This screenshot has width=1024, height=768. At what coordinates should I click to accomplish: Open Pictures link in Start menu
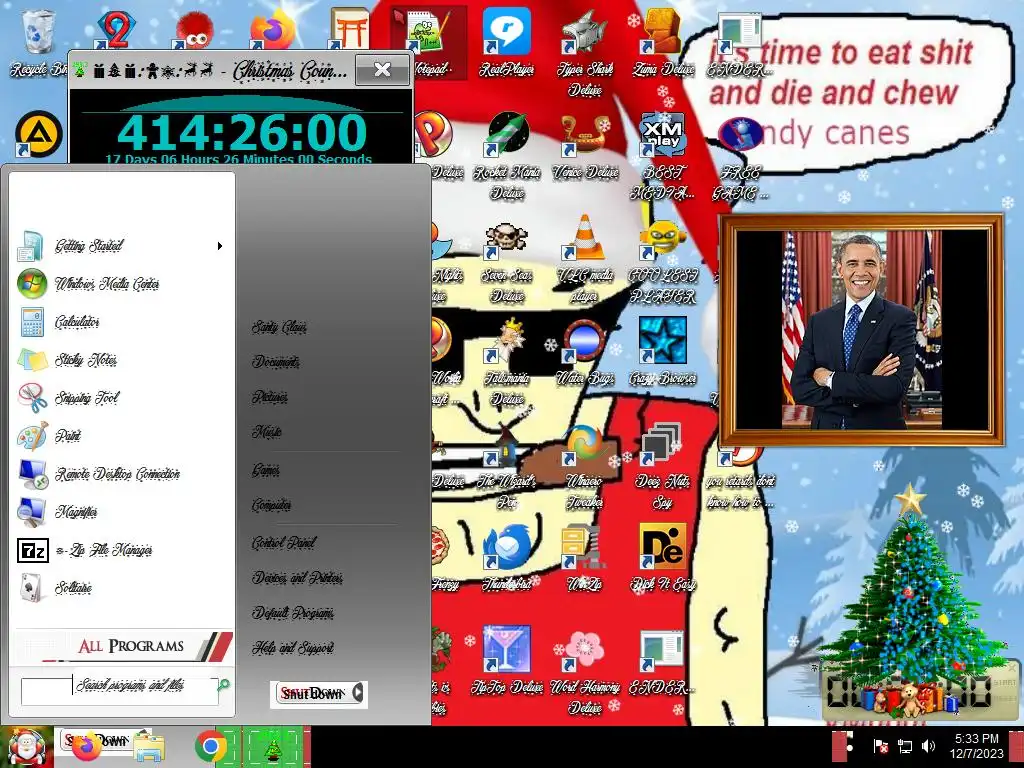[x=270, y=396]
